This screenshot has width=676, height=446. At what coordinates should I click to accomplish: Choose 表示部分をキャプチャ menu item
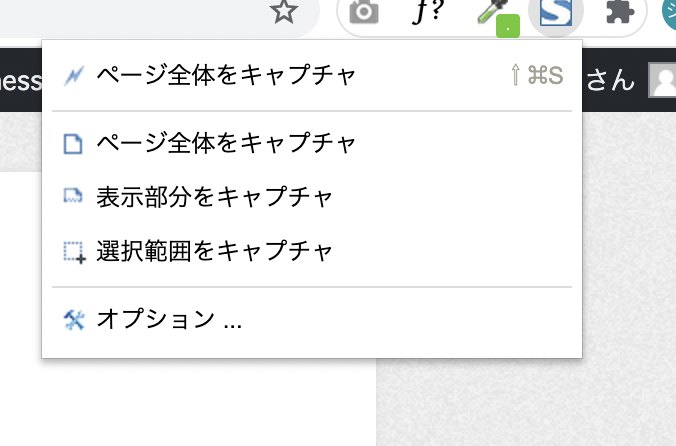click(x=312, y=197)
